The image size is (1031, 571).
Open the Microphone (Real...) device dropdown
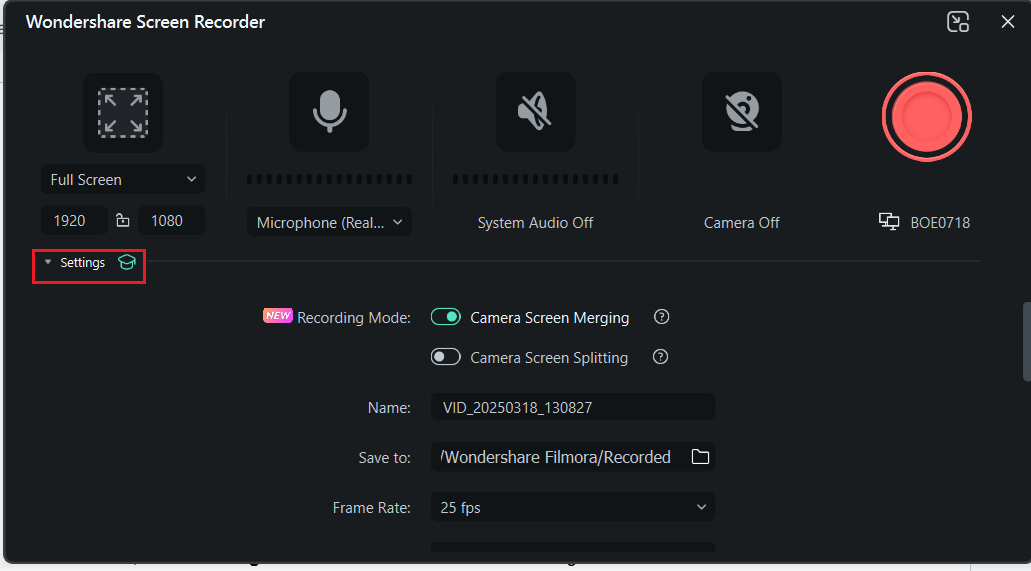(329, 222)
